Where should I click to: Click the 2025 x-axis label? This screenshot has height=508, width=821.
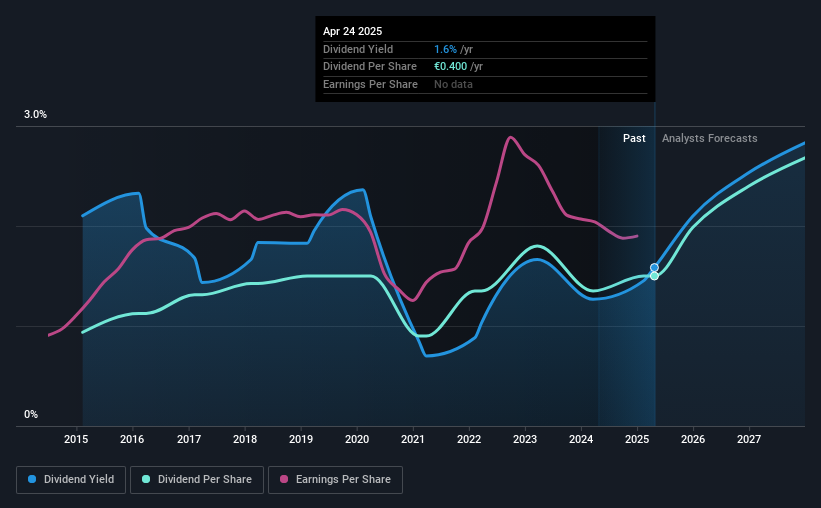637,439
